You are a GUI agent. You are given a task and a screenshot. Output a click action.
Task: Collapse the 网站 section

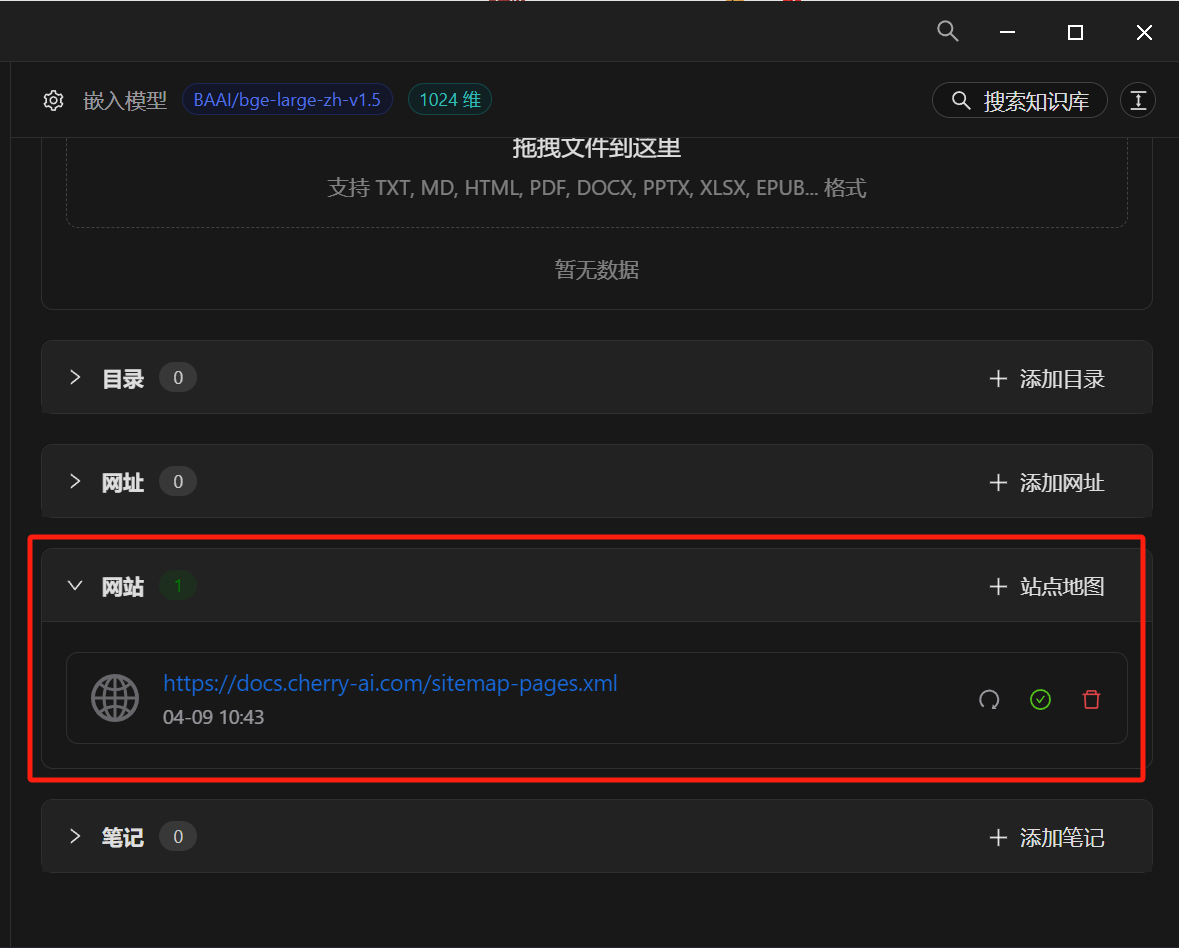[x=75, y=586]
